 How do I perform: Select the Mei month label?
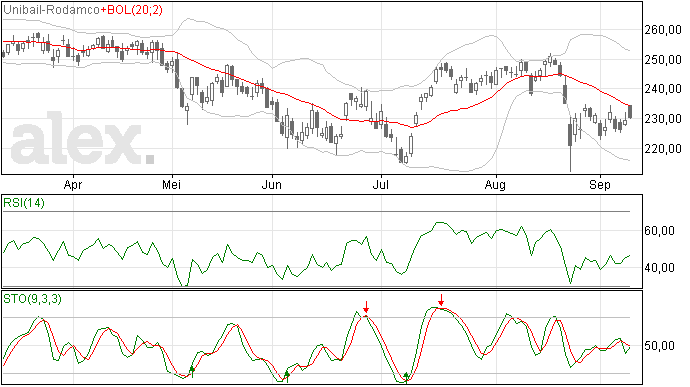[172, 184]
